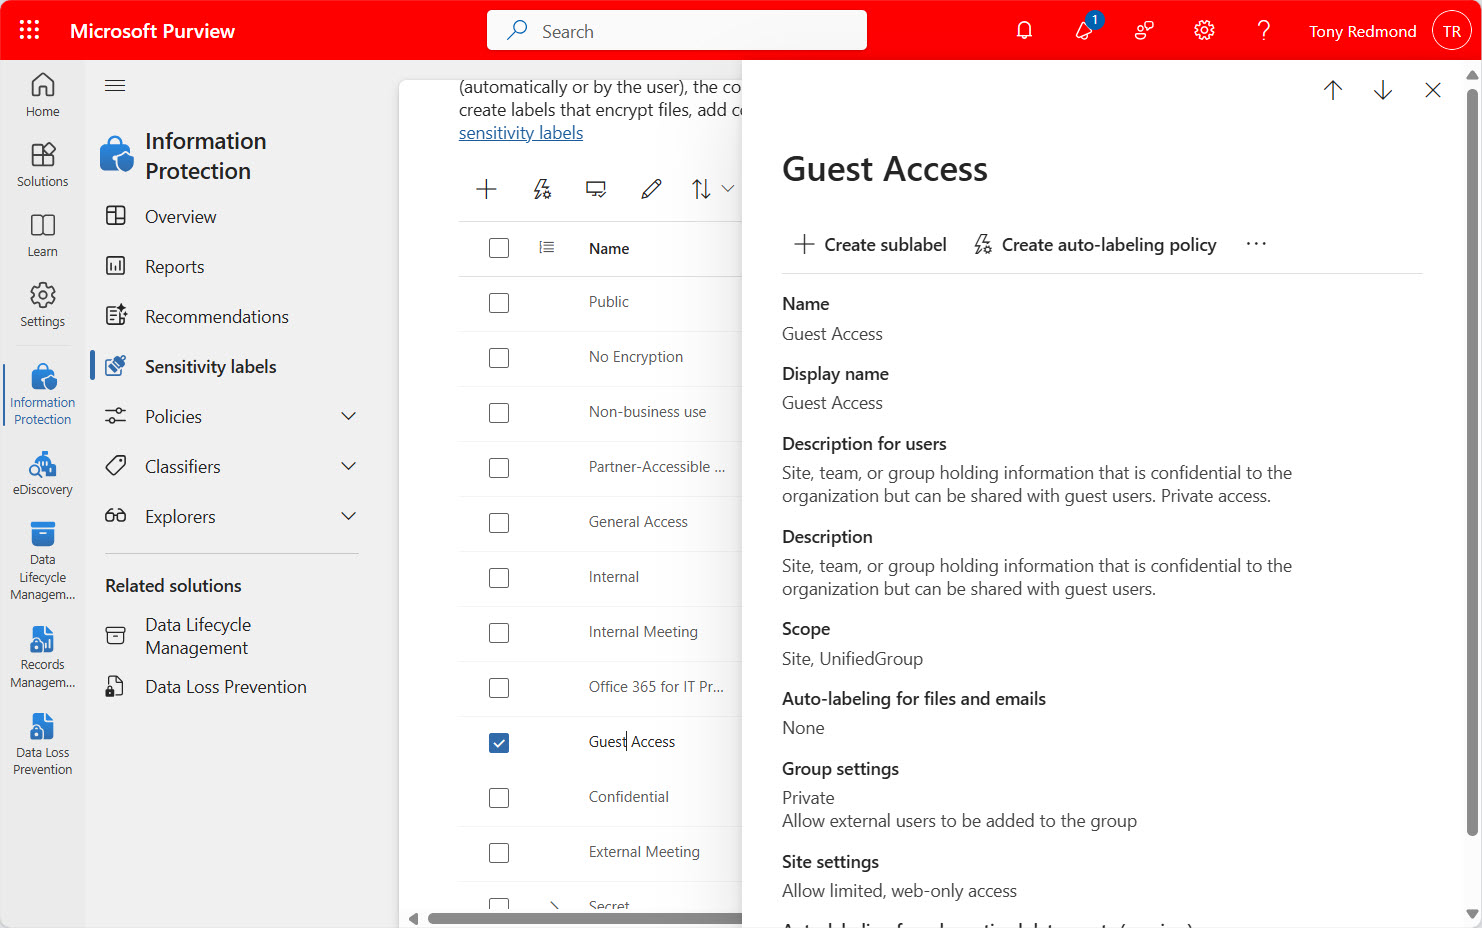
Task: Click the notifications bell icon
Action: [1024, 30]
